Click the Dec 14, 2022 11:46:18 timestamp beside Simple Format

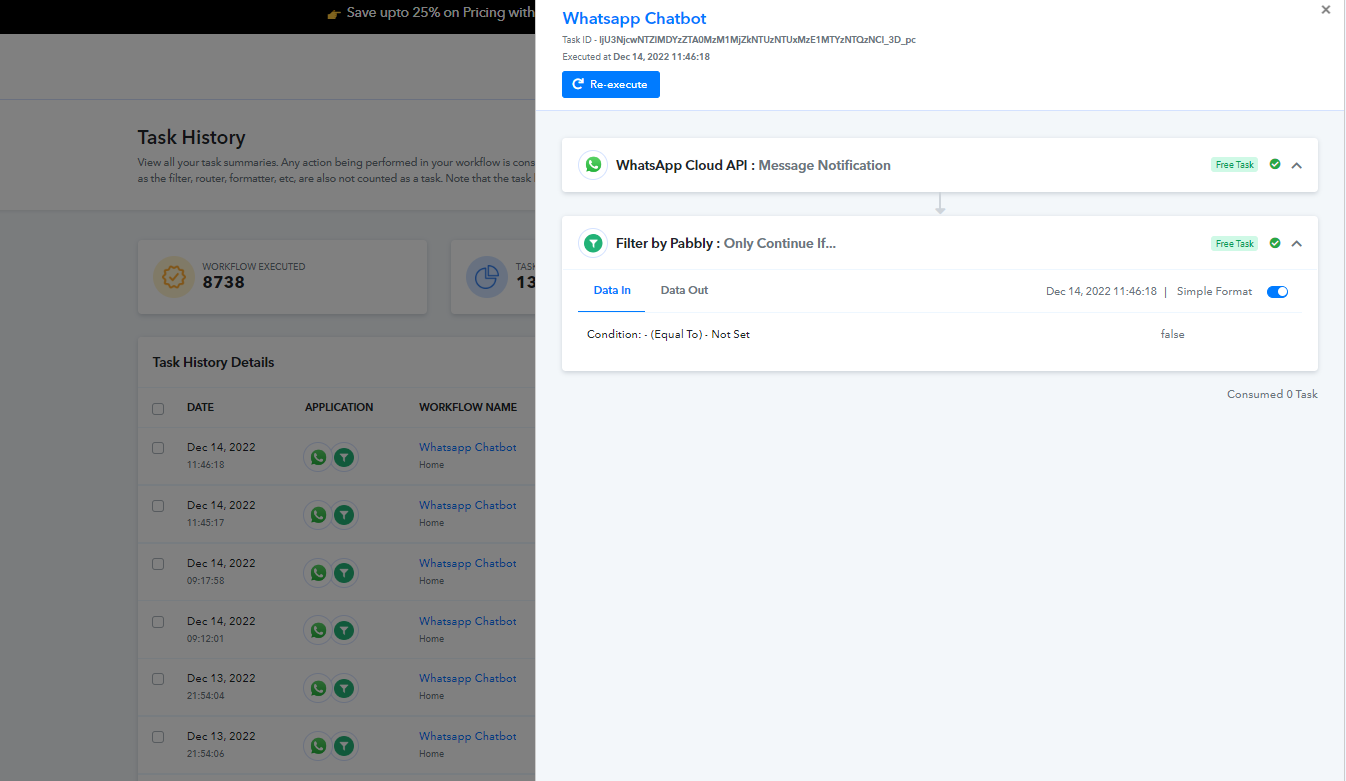point(1101,292)
